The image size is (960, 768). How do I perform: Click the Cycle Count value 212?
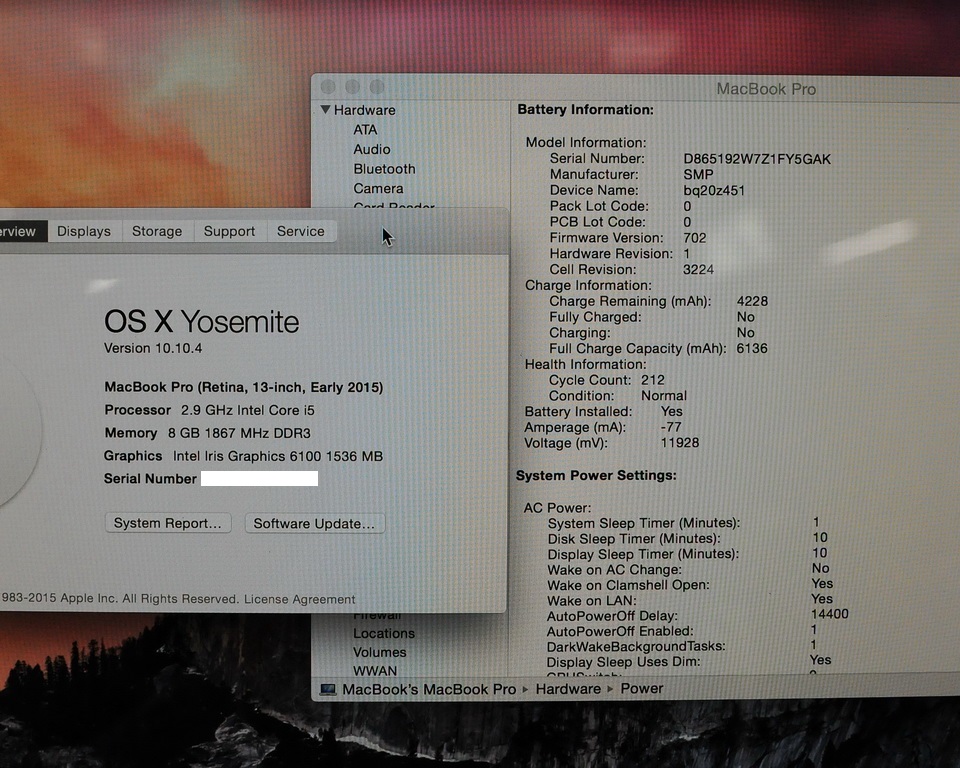click(653, 380)
